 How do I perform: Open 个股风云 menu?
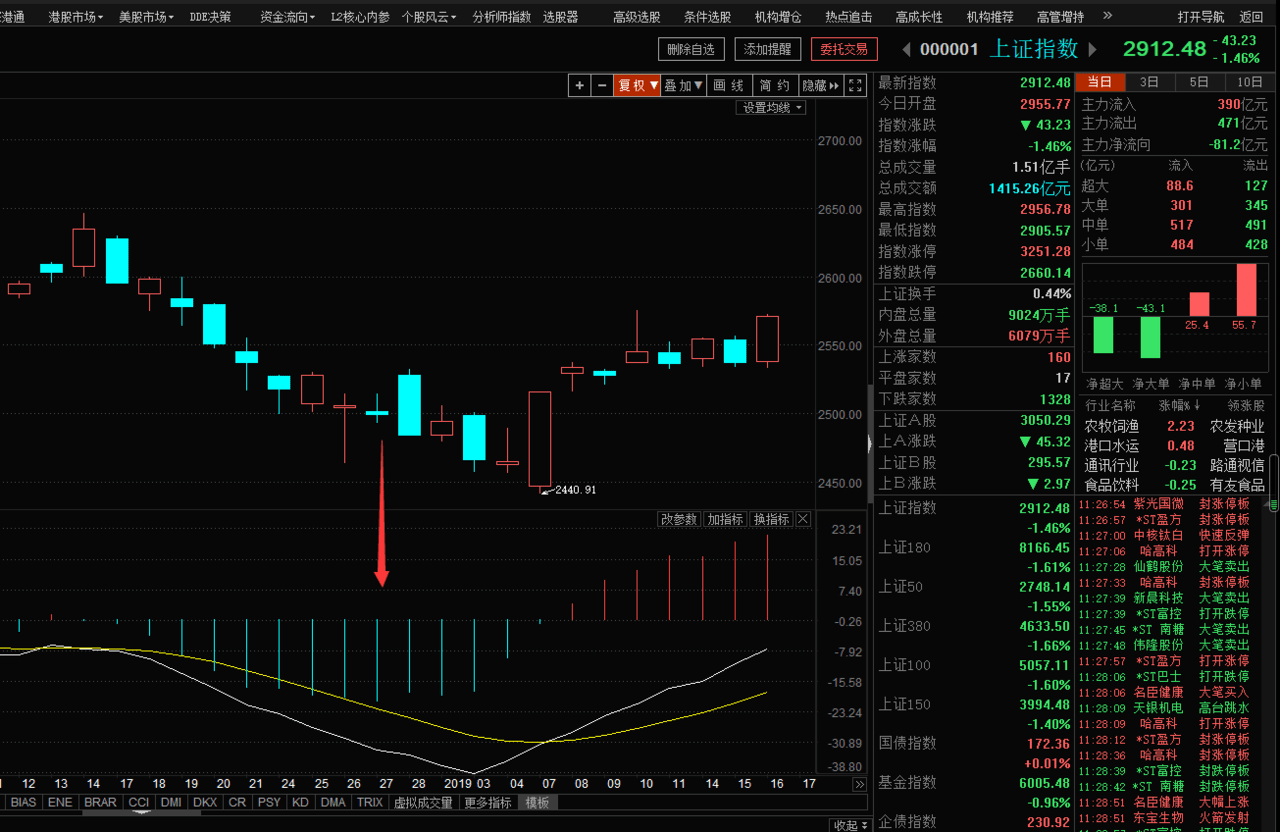tap(430, 17)
